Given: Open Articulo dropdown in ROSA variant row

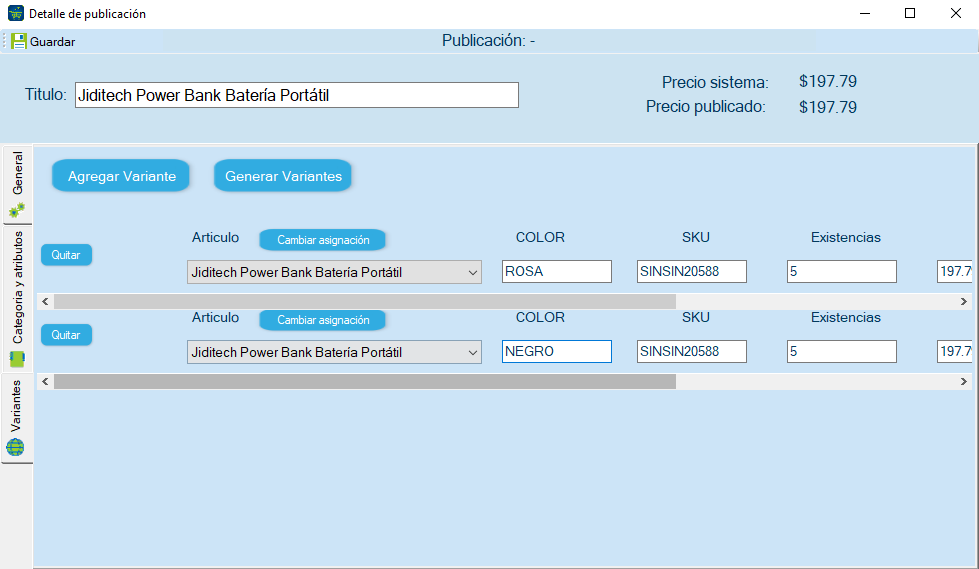Looking at the screenshot, I should point(334,272).
